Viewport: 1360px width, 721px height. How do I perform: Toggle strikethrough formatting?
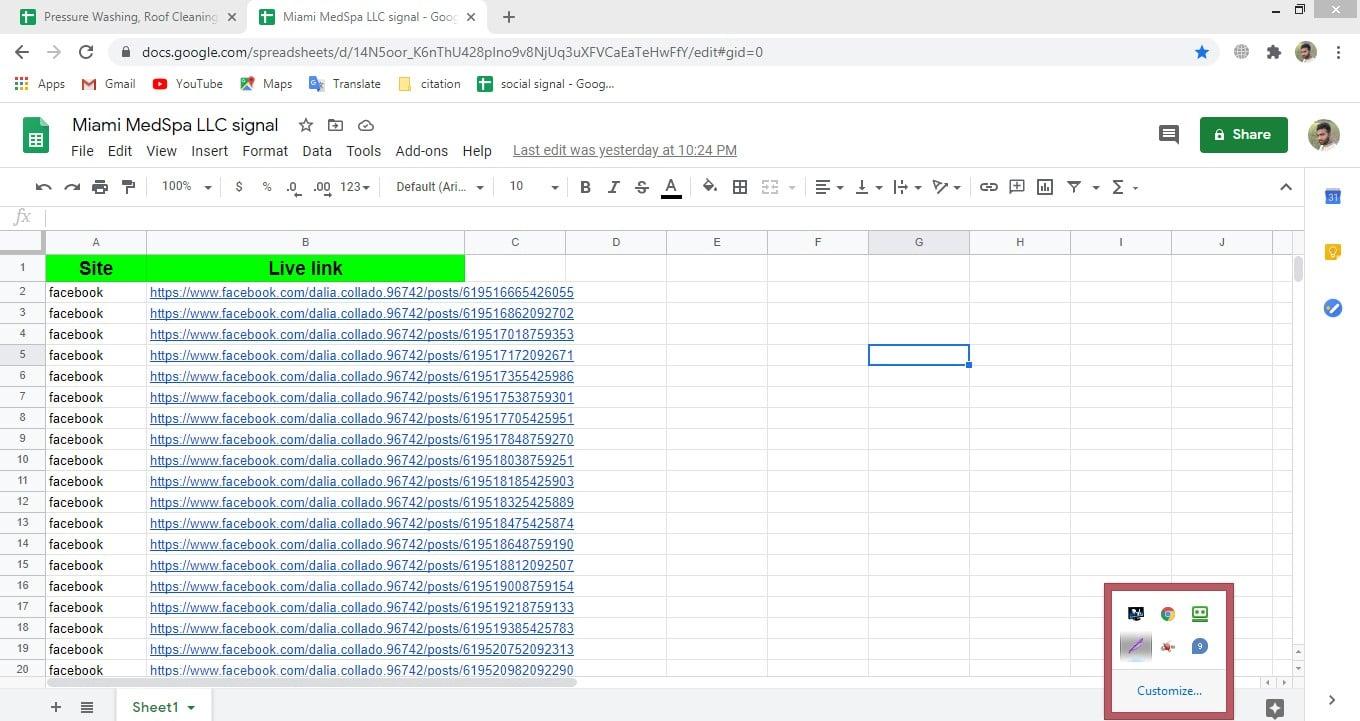(x=642, y=187)
